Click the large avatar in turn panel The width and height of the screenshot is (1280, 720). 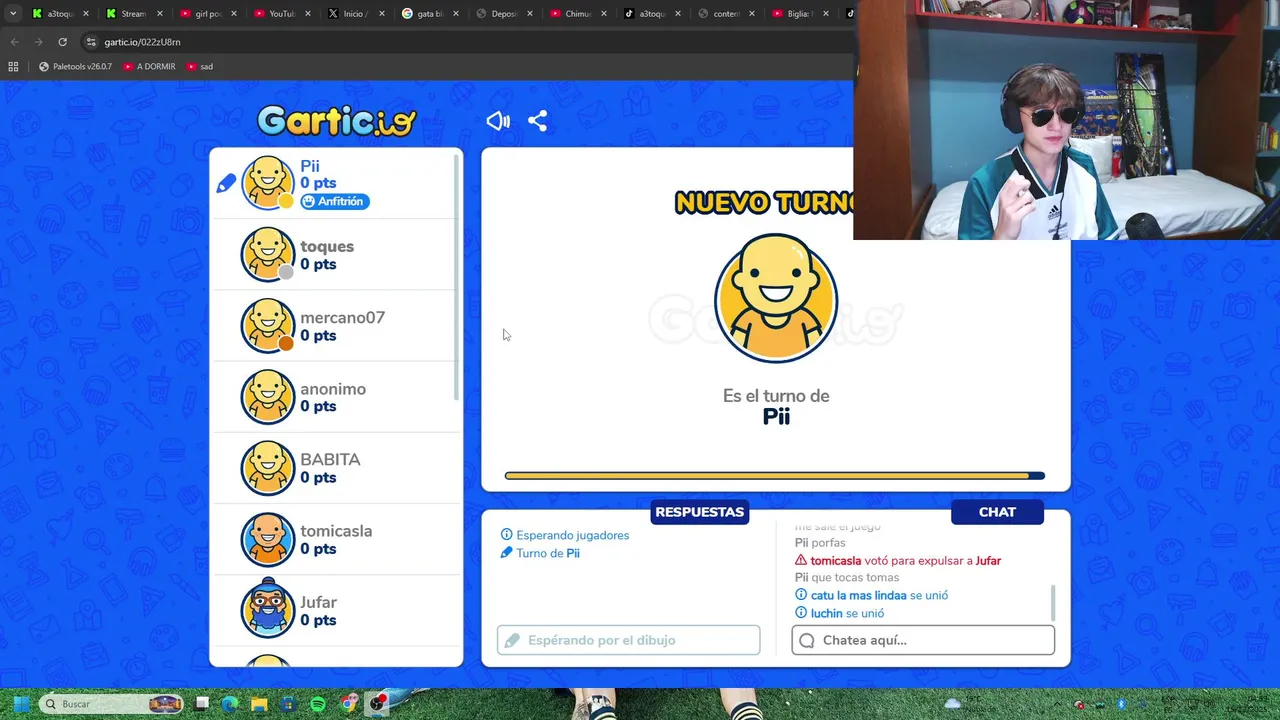(776, 298)
